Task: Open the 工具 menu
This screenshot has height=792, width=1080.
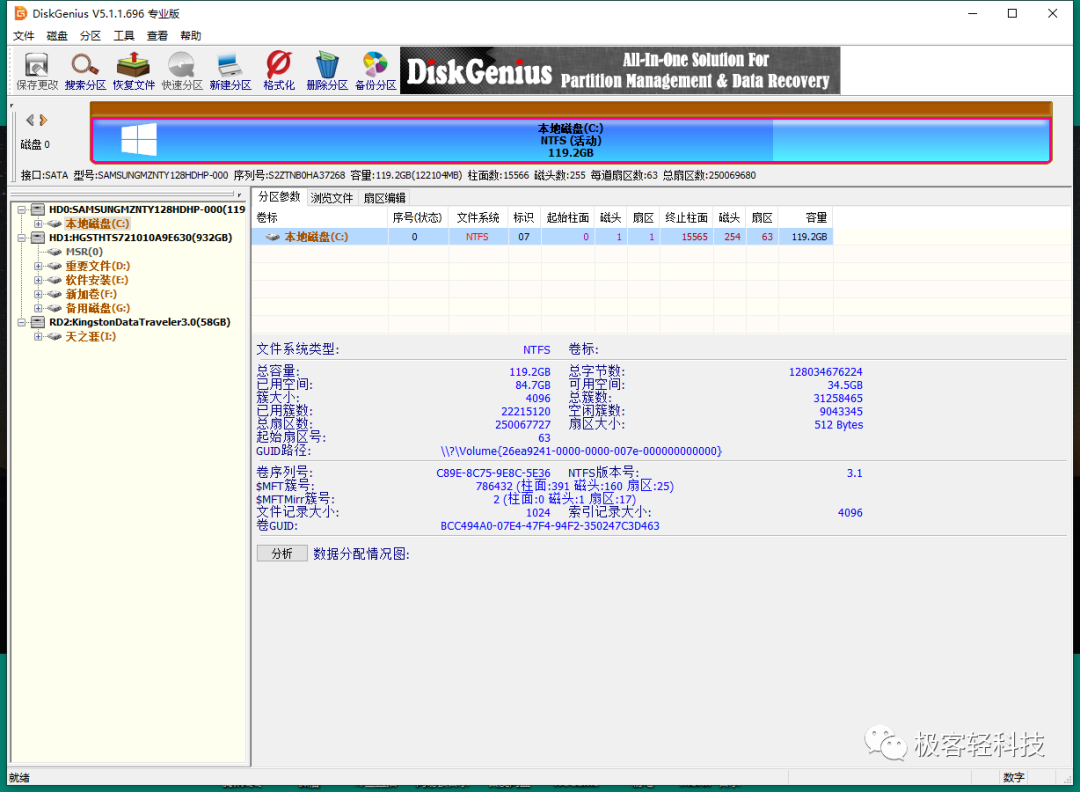Action: 124,35
